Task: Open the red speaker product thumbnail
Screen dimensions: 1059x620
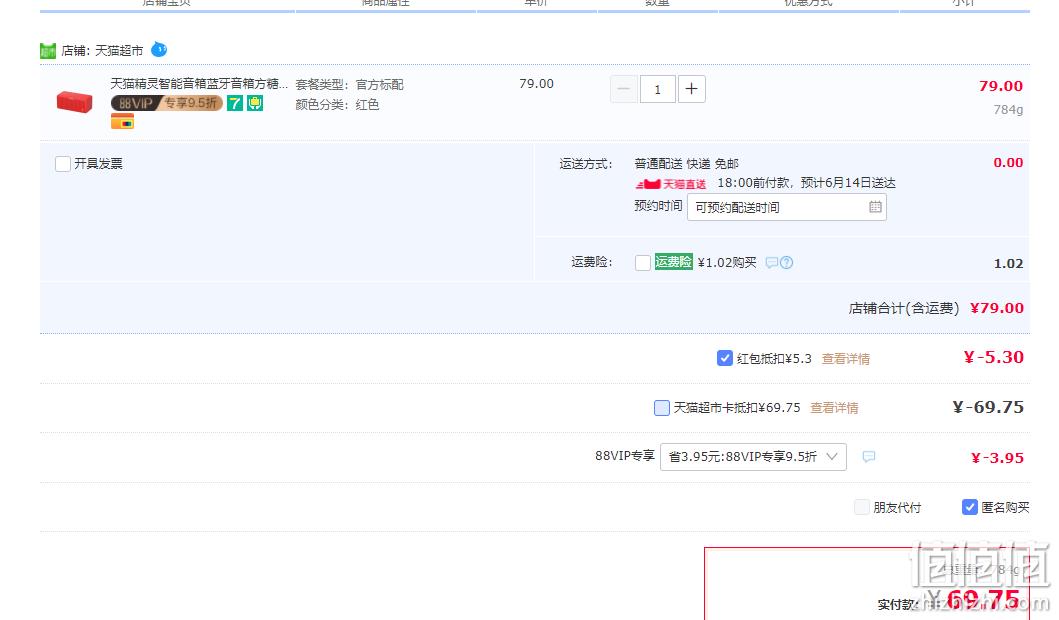Action: click(x=74, y=102)
